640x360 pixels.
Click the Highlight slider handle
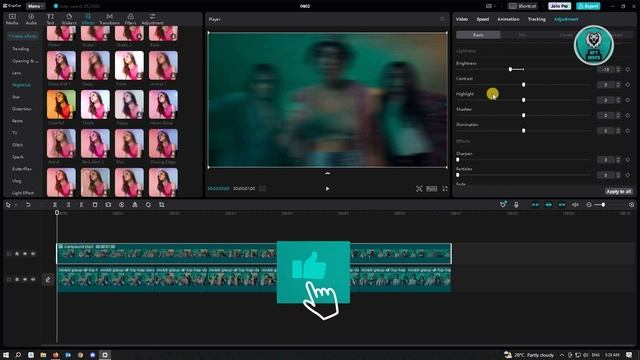pyautogui.click(x=523, y=100)
